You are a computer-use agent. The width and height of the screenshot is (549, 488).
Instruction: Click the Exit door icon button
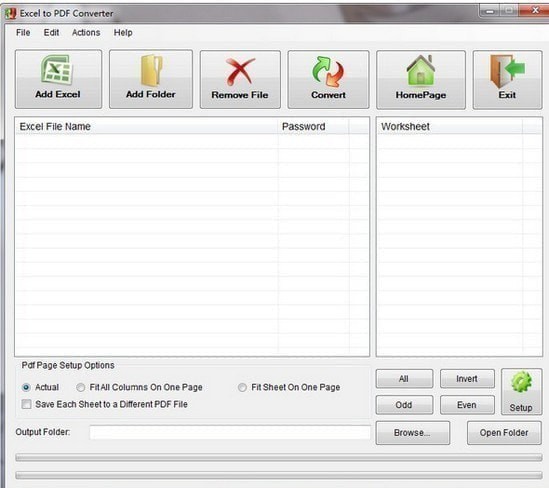507,80
